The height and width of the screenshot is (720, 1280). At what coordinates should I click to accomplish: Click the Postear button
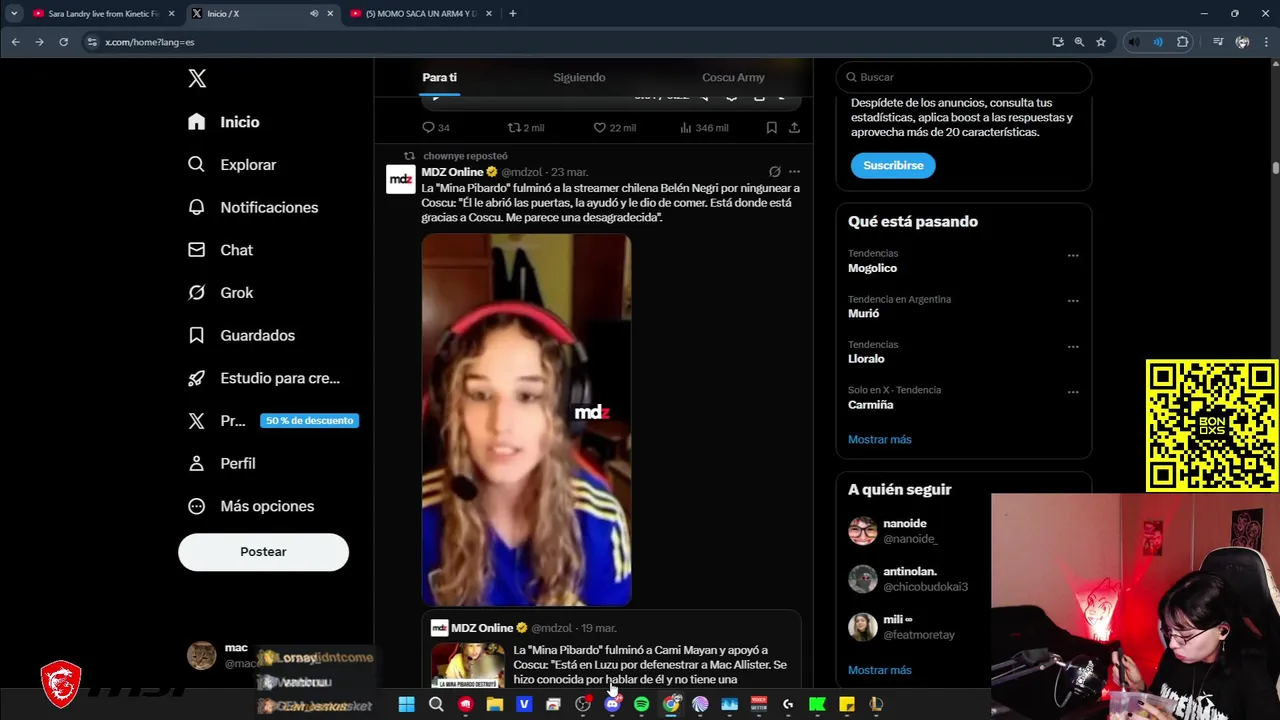click(x=263, y=552)
